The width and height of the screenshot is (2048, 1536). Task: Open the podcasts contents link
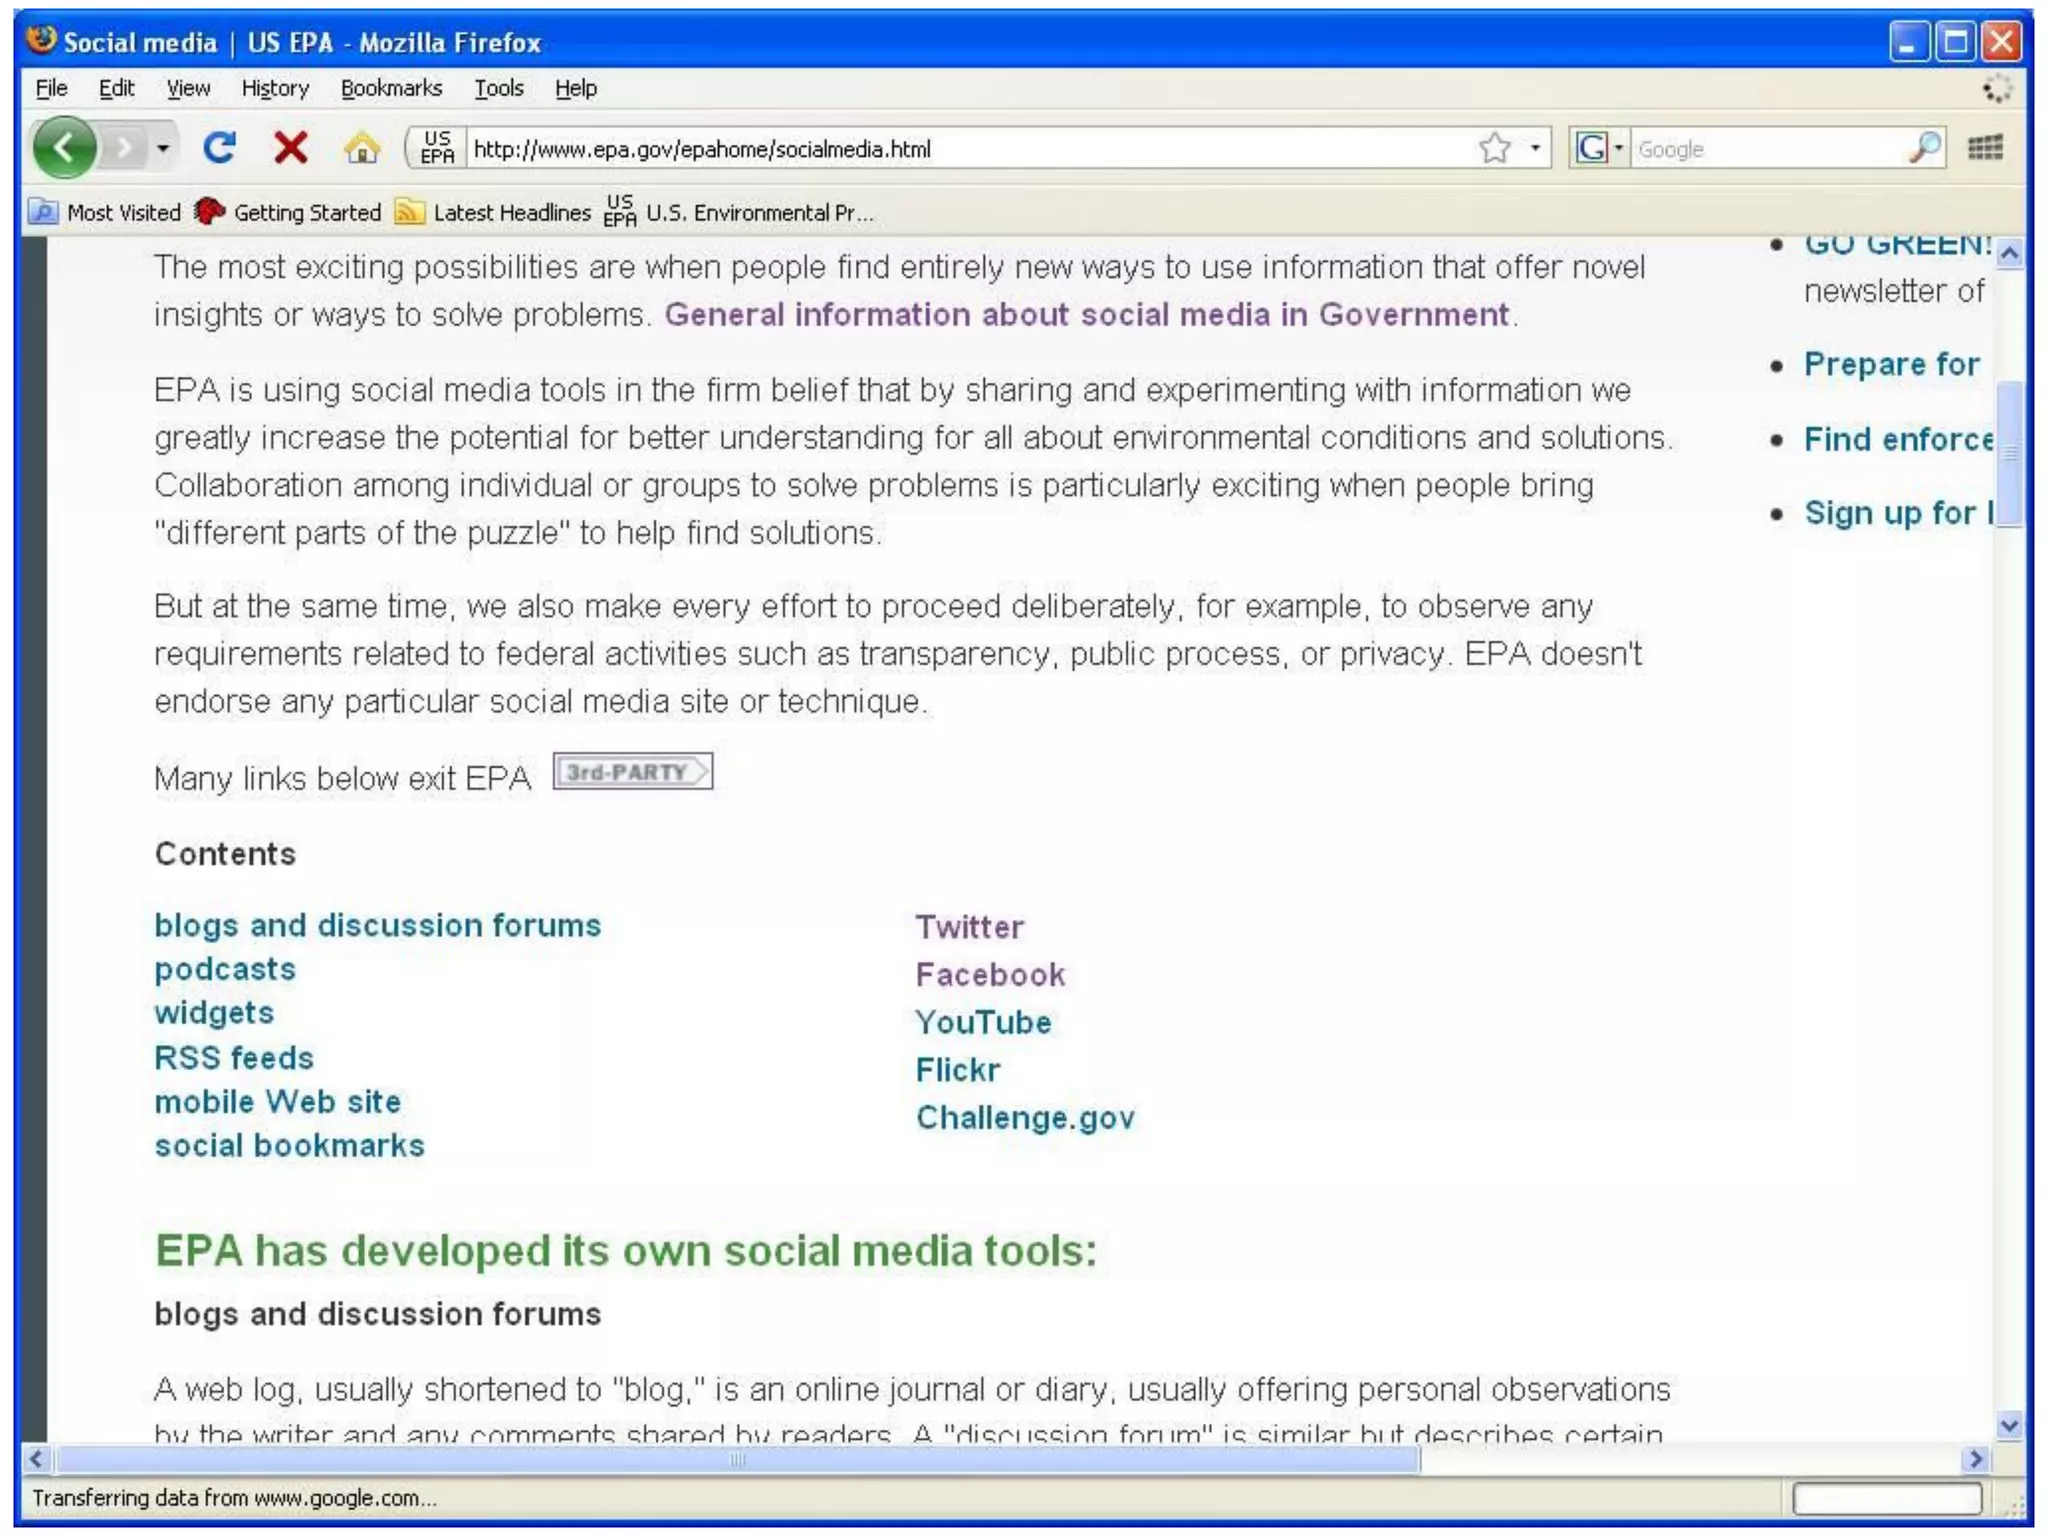point(225,969)
